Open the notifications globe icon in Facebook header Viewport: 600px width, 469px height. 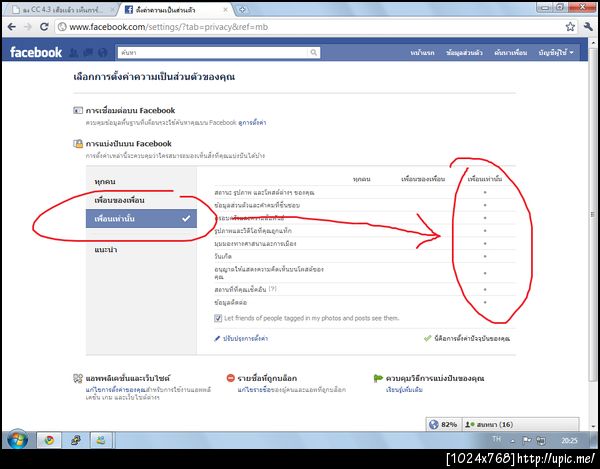[103, 52]
